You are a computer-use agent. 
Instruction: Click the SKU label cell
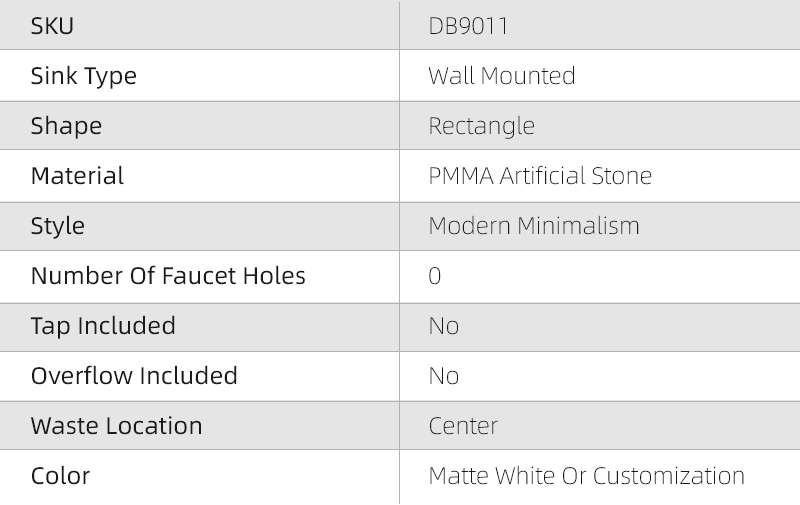52,26
